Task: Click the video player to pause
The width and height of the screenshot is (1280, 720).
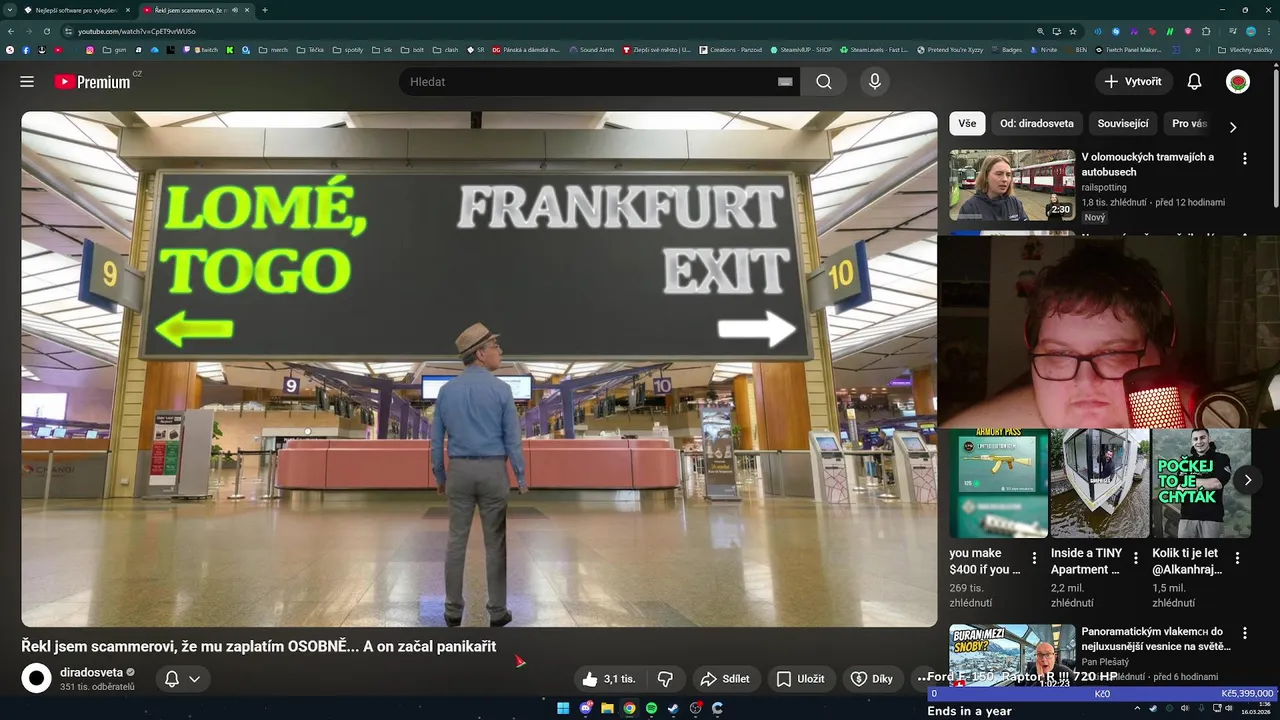Action: (x=479, y=369)
